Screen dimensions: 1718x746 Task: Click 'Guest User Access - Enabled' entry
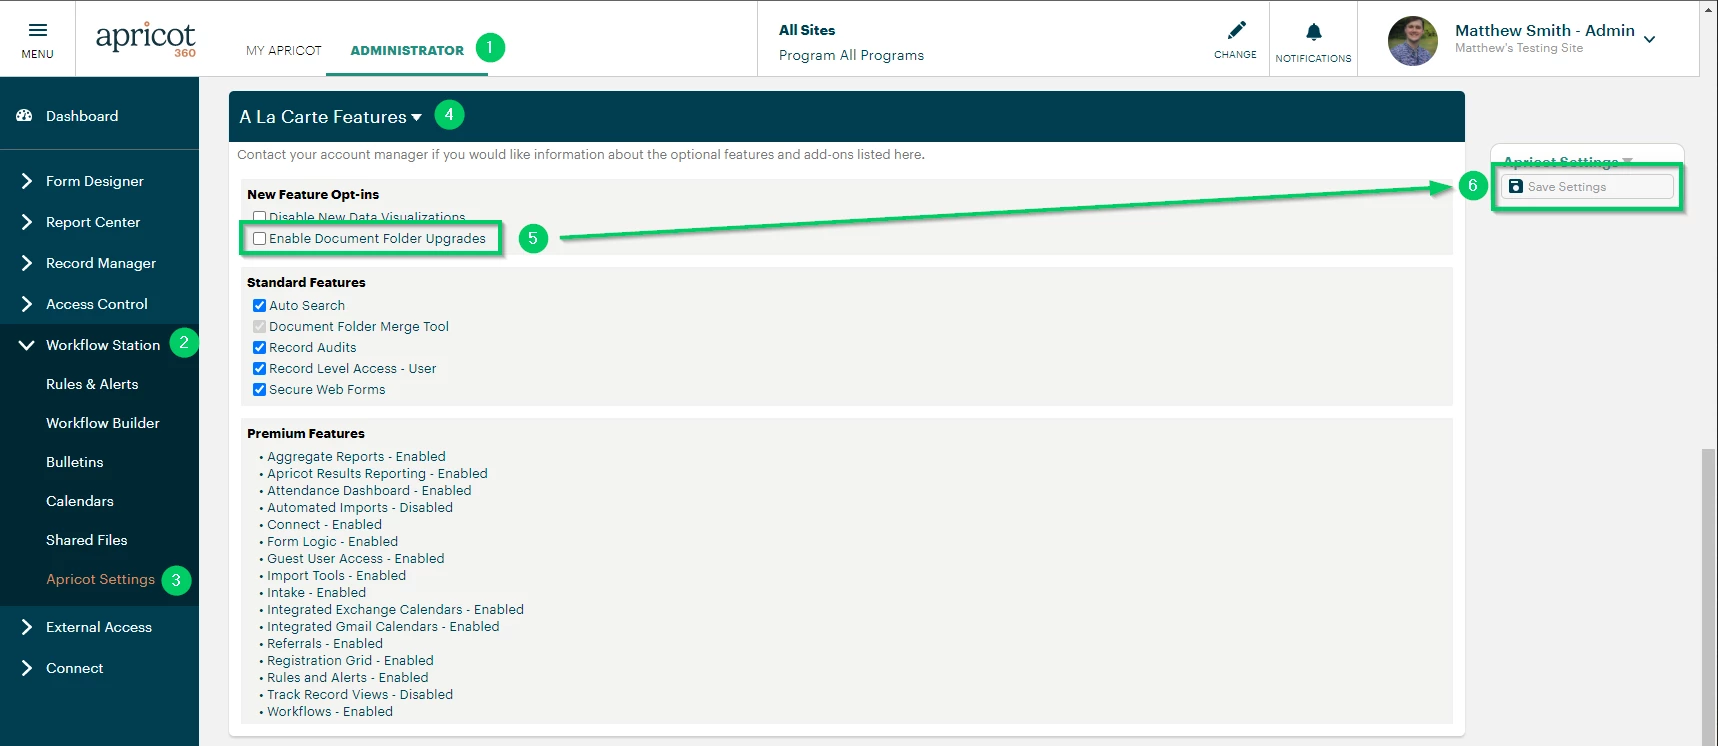(356, 558)
